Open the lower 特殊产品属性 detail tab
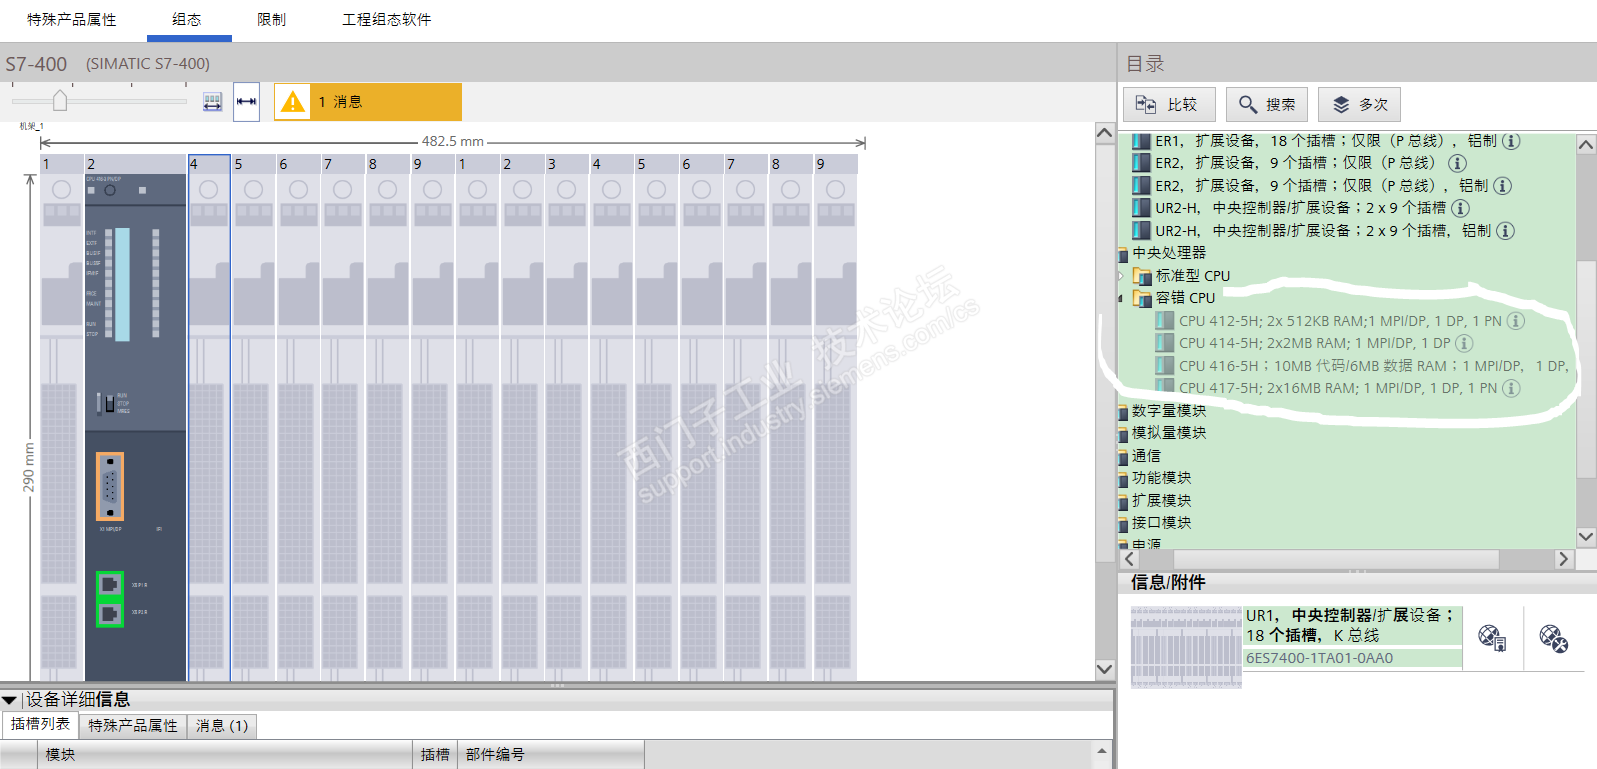1597x769 pixels. [x=133, y=726]
